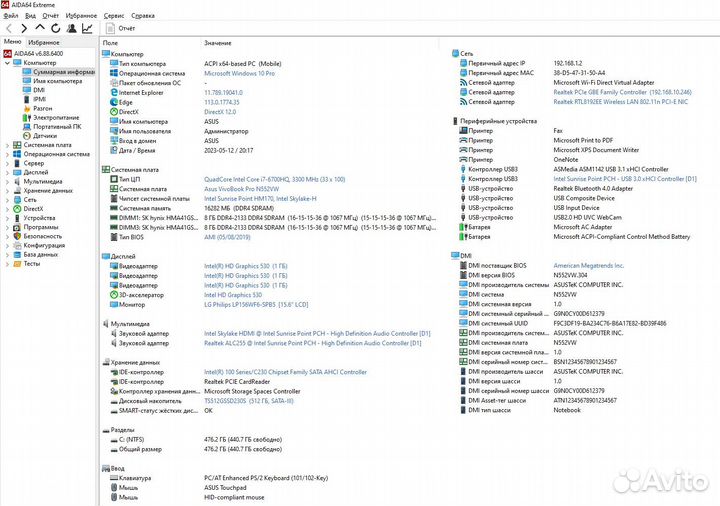Go up one level with Up arrow
This screenshot has width=720, height=506.
[x=40, y=28]
